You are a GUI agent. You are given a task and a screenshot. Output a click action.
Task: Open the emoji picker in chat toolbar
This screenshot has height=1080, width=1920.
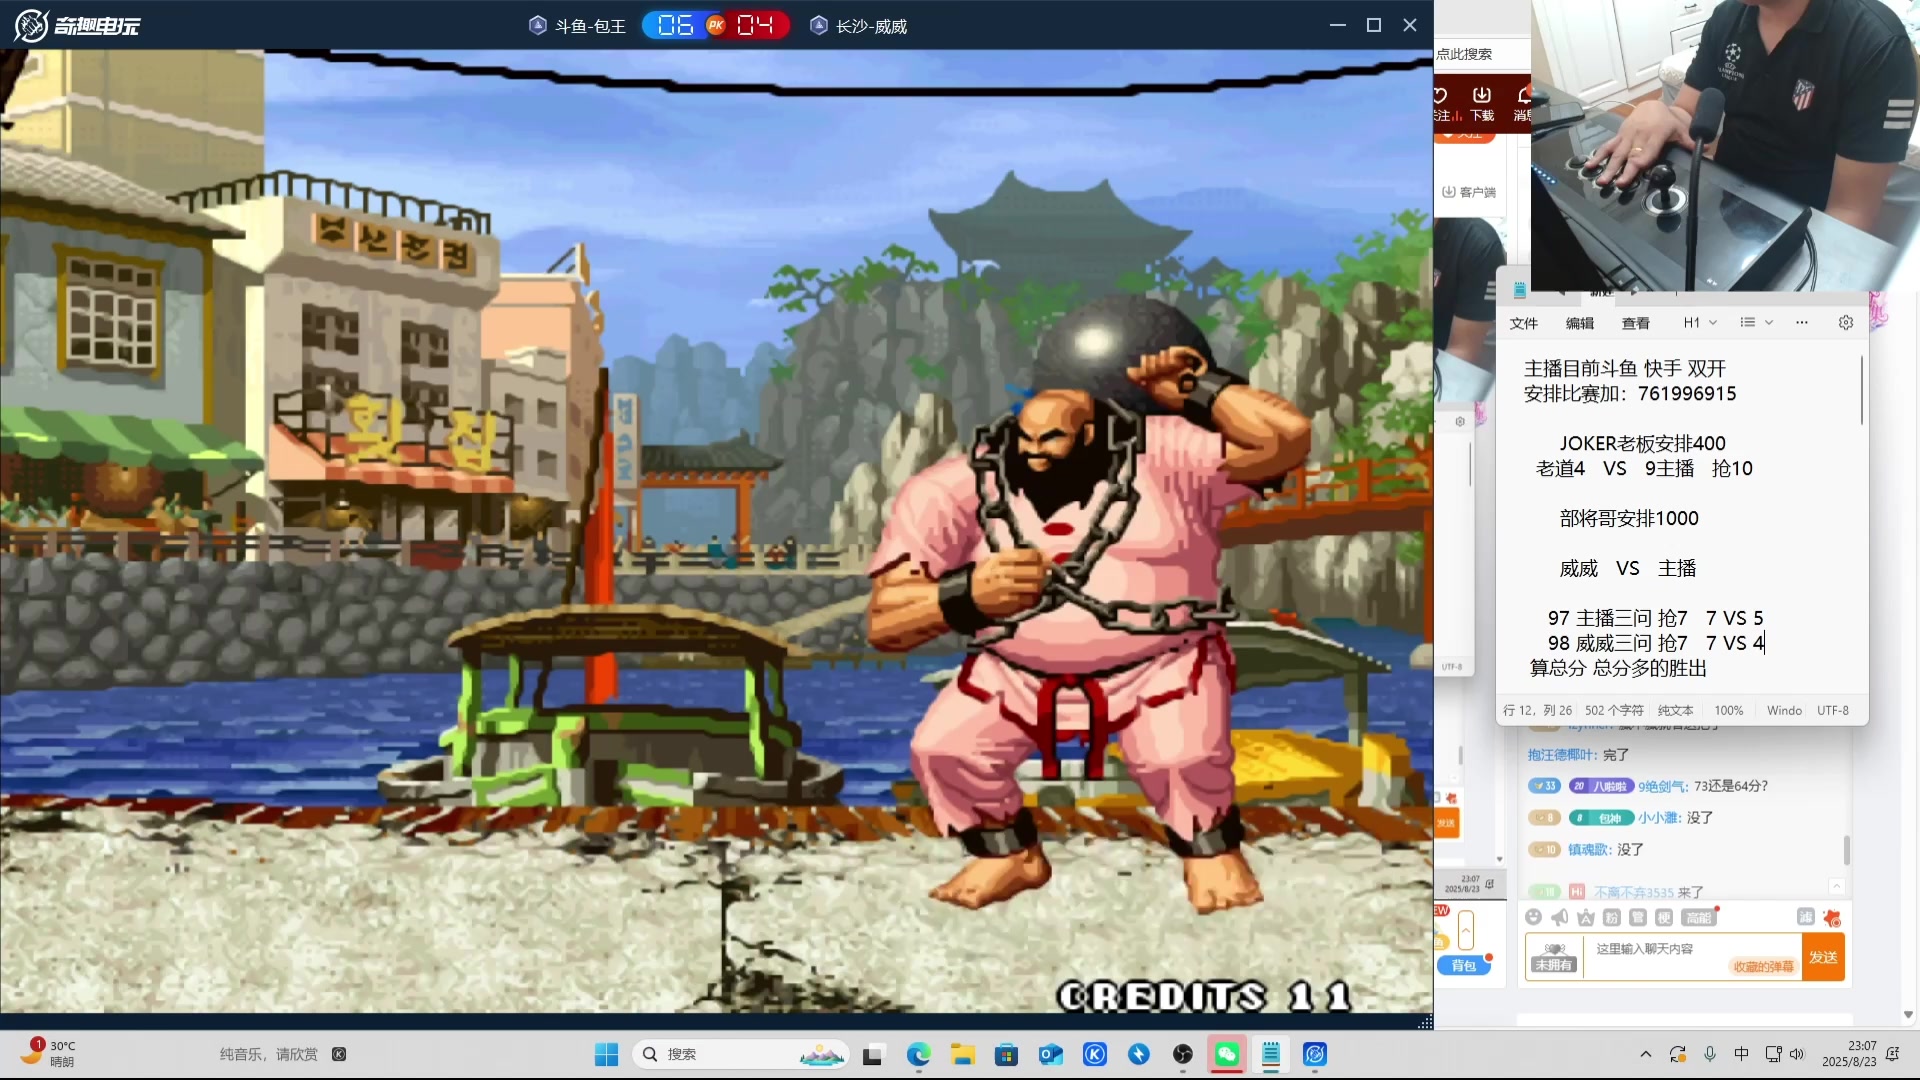(1533, 917)
